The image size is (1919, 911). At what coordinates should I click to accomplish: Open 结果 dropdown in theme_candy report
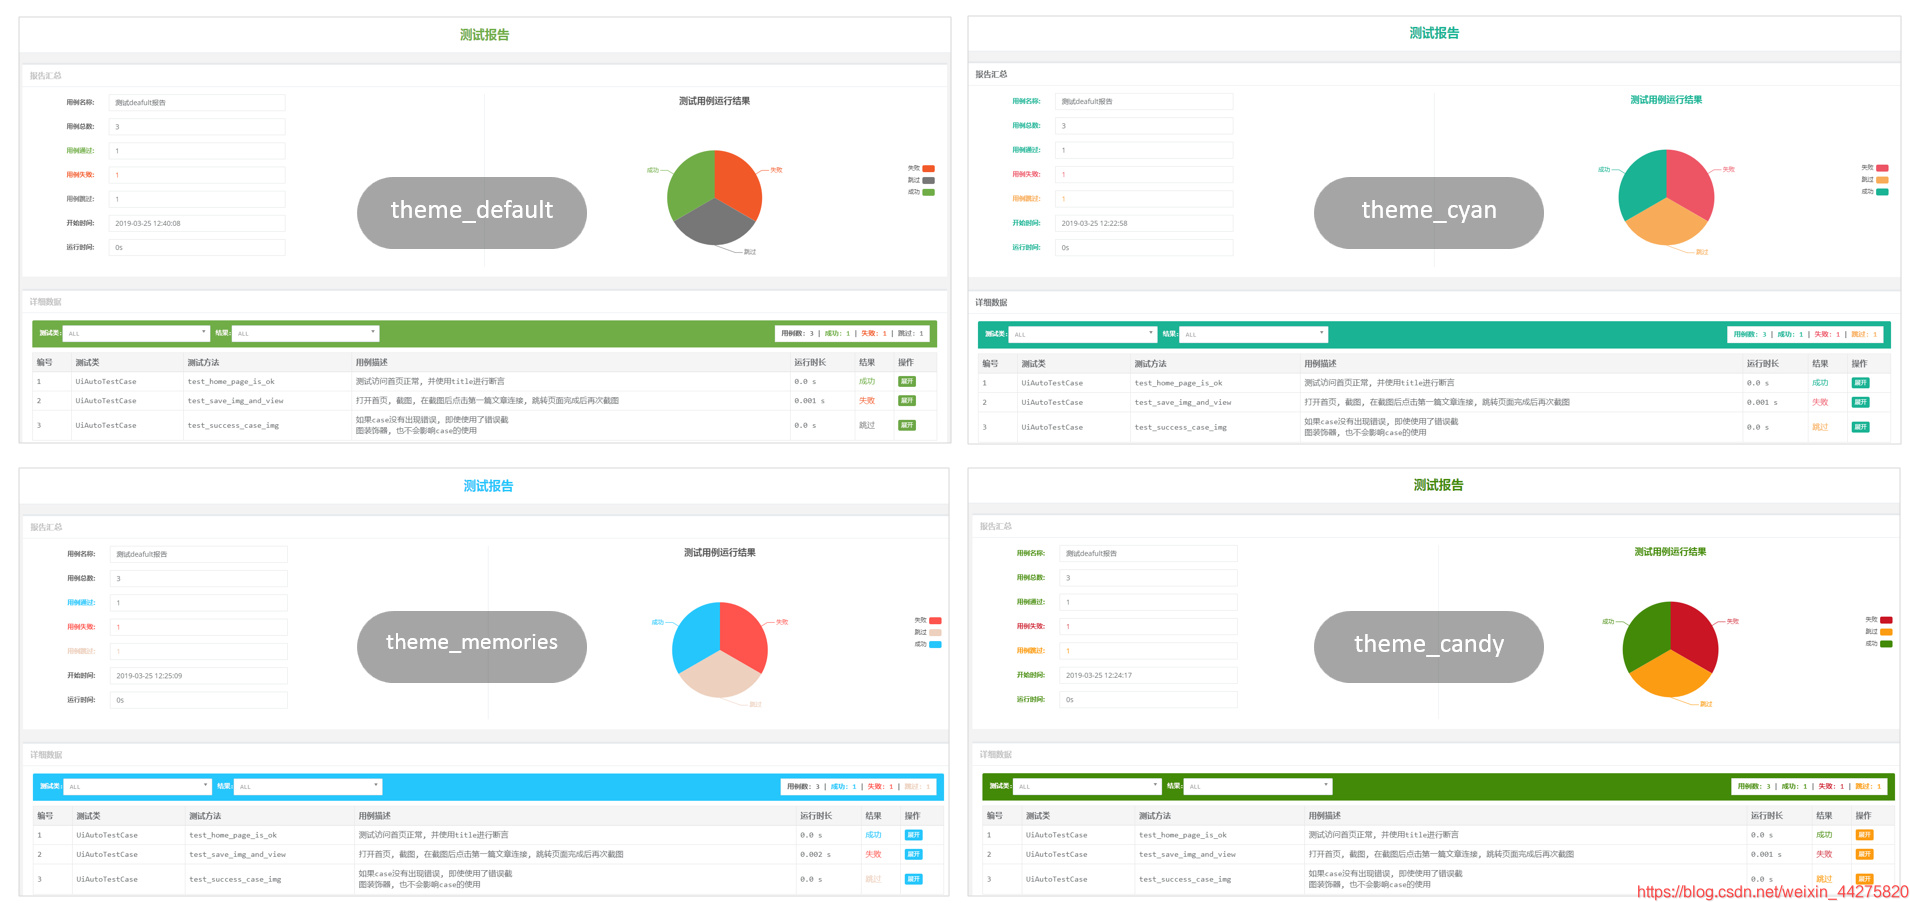(1258, 786)
